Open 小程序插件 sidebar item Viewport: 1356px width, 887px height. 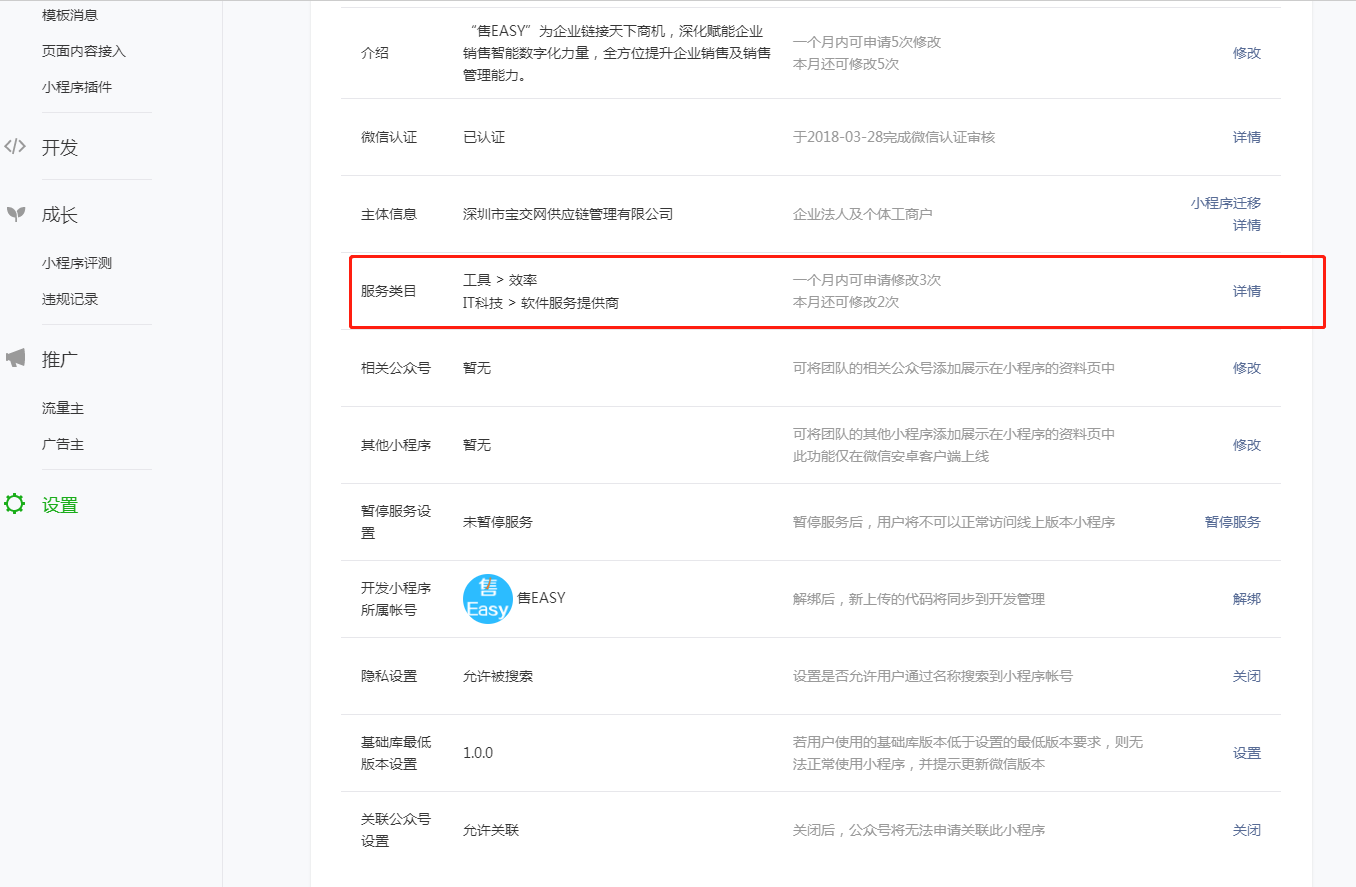click(77, 87)
